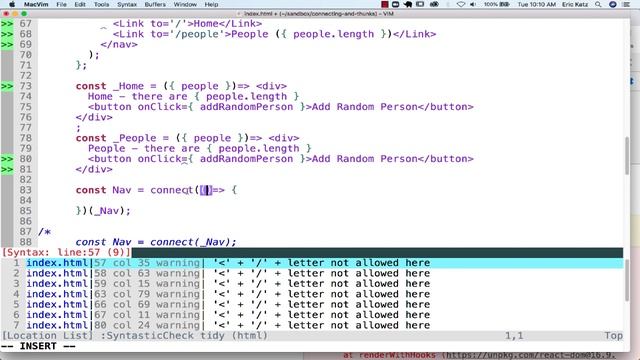
Task: Open the MacVim application menu
Action: coord(36,4)
